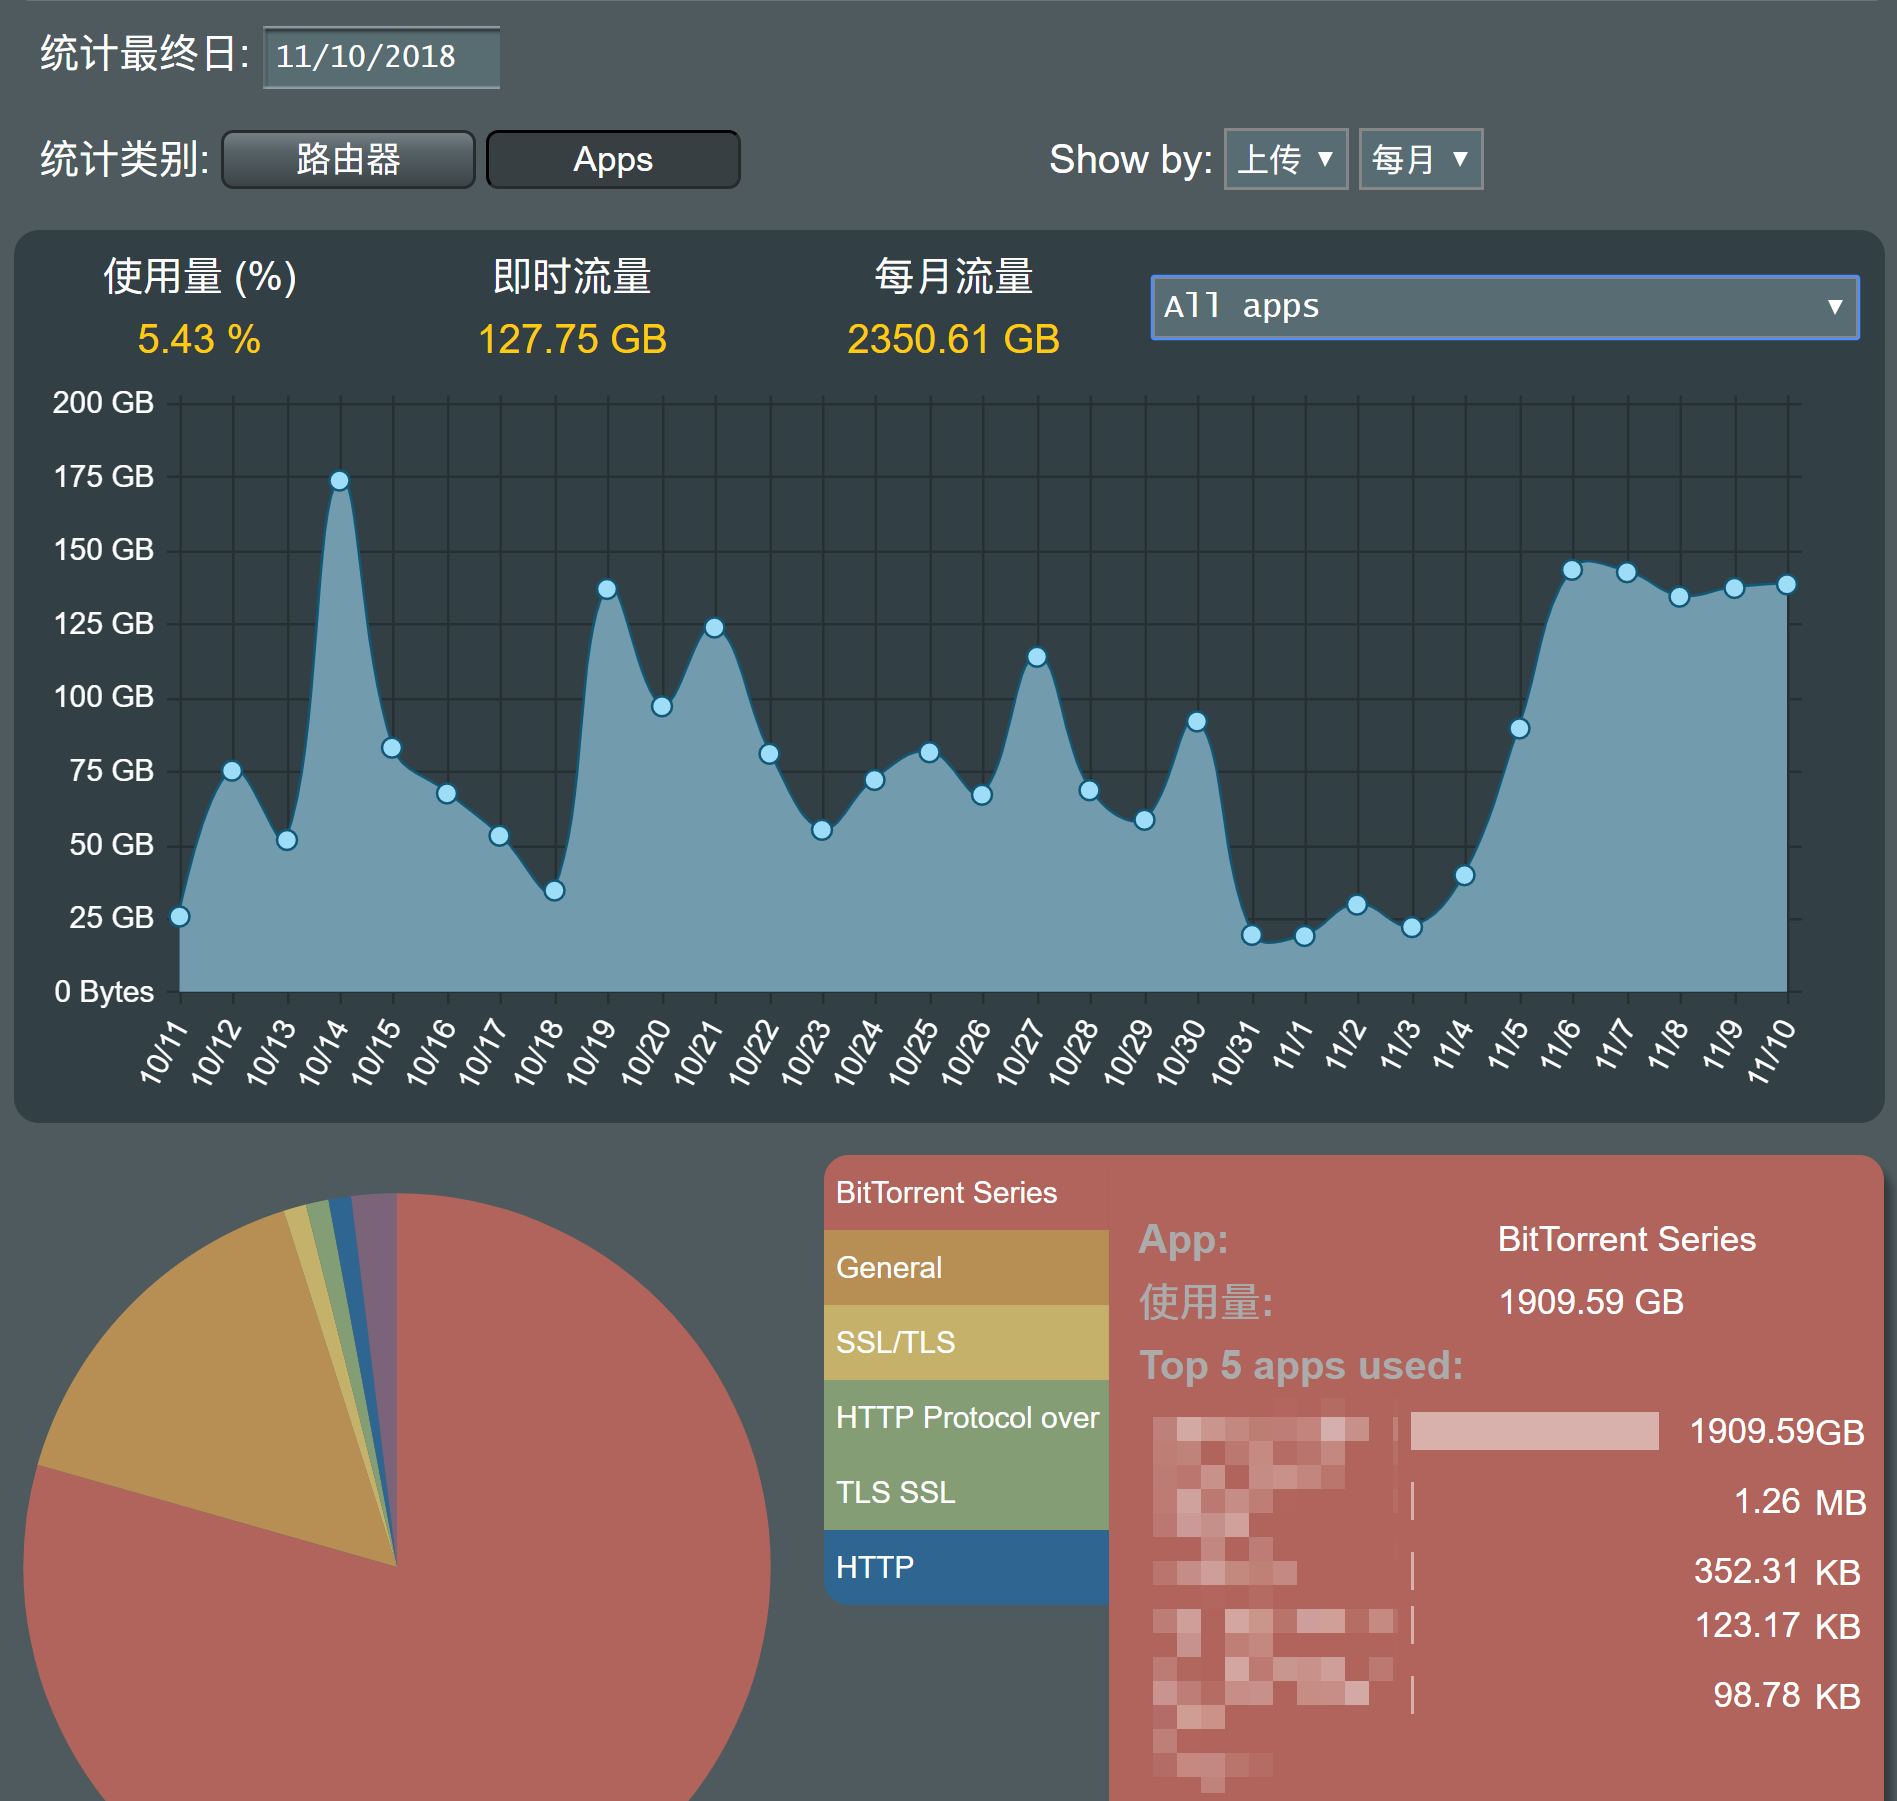The image size is (1897, 1801).
Task: Click the 10/30 data point on chart
Action: coord(1197,721)
